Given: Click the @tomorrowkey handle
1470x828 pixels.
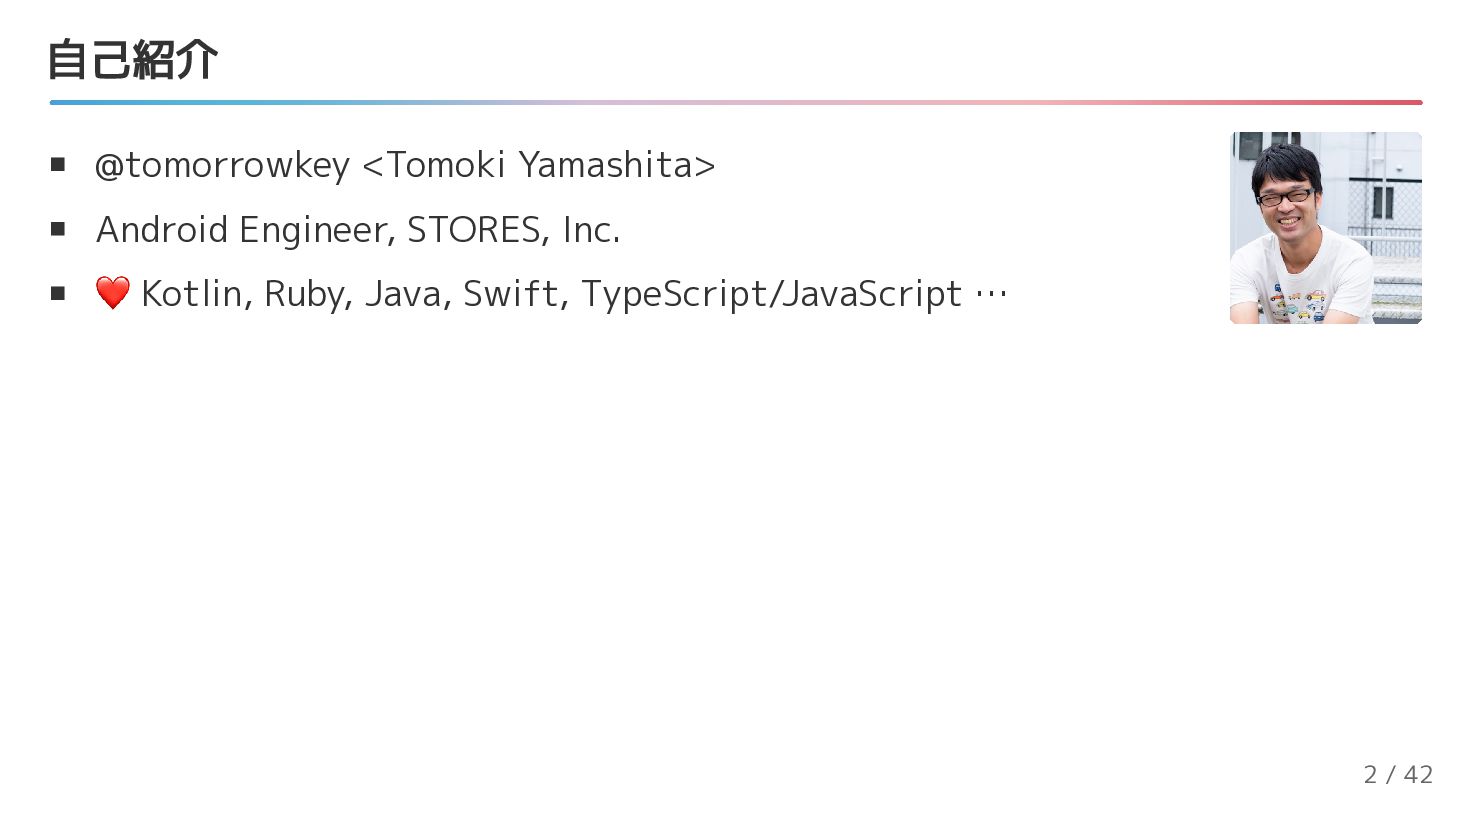Looking at the screenshot, I should 222,165.
